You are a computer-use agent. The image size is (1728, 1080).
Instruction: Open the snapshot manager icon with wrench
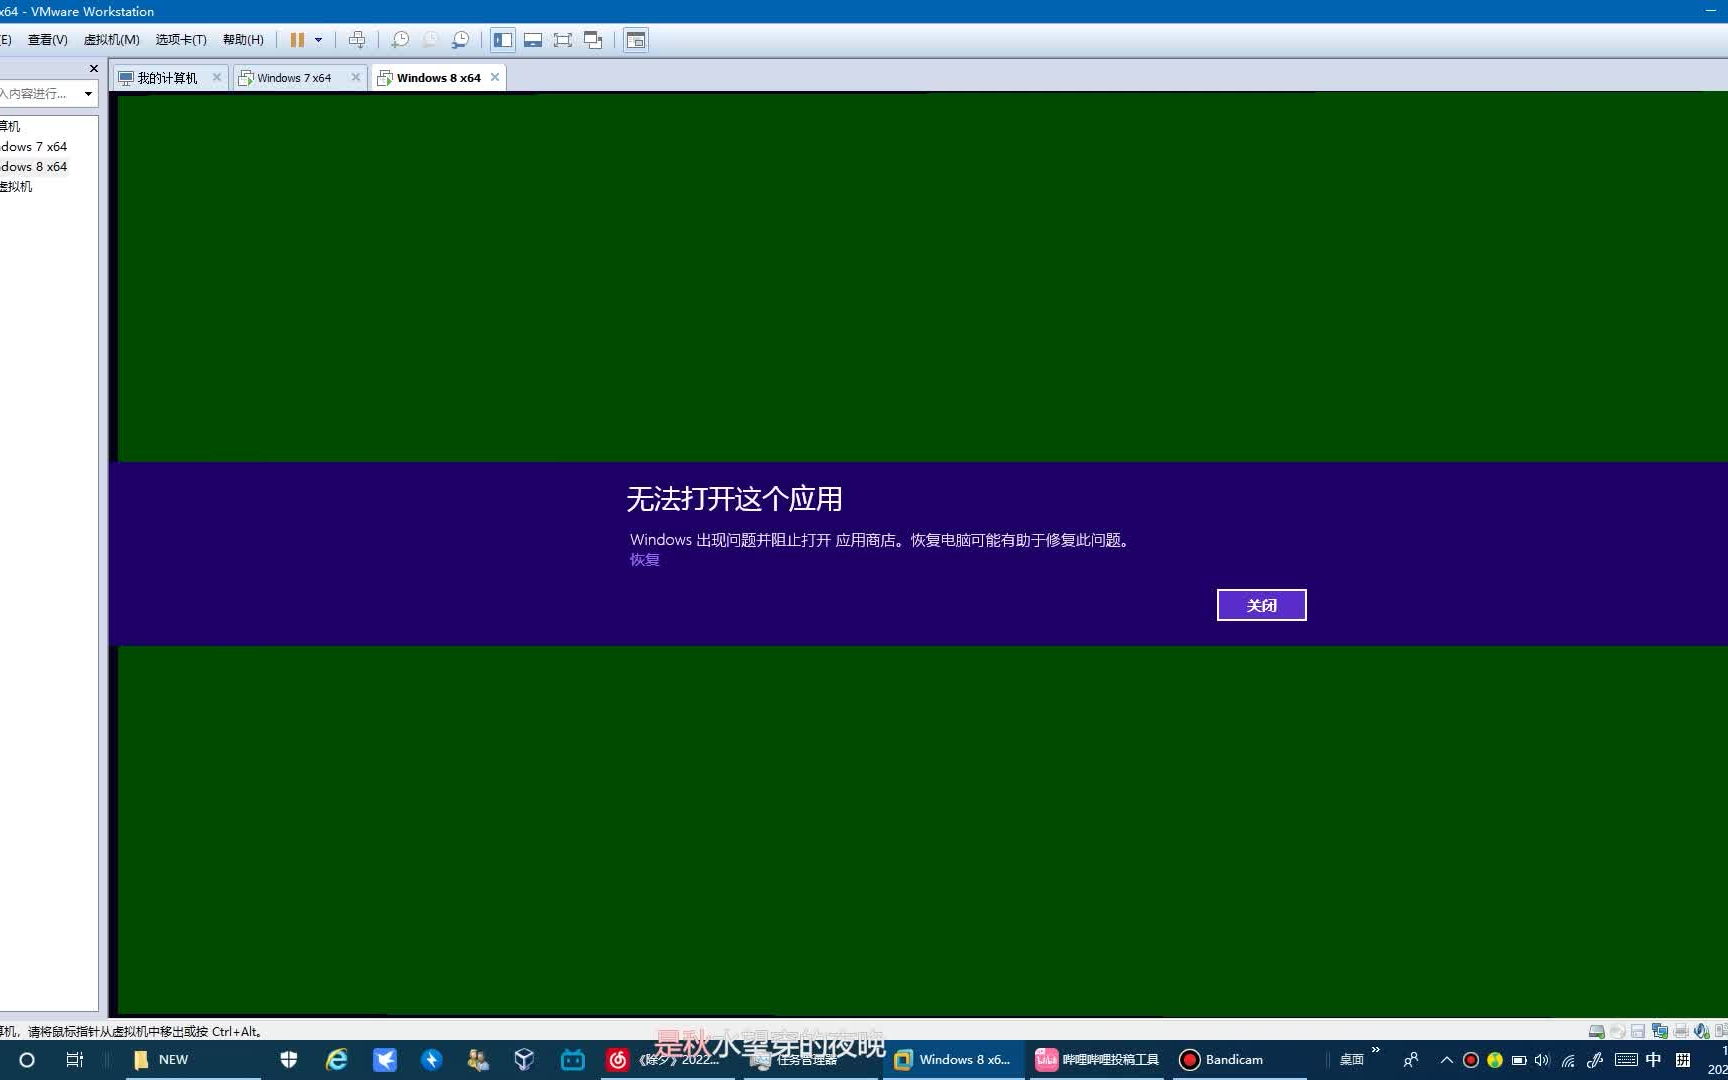click(460, 40)
